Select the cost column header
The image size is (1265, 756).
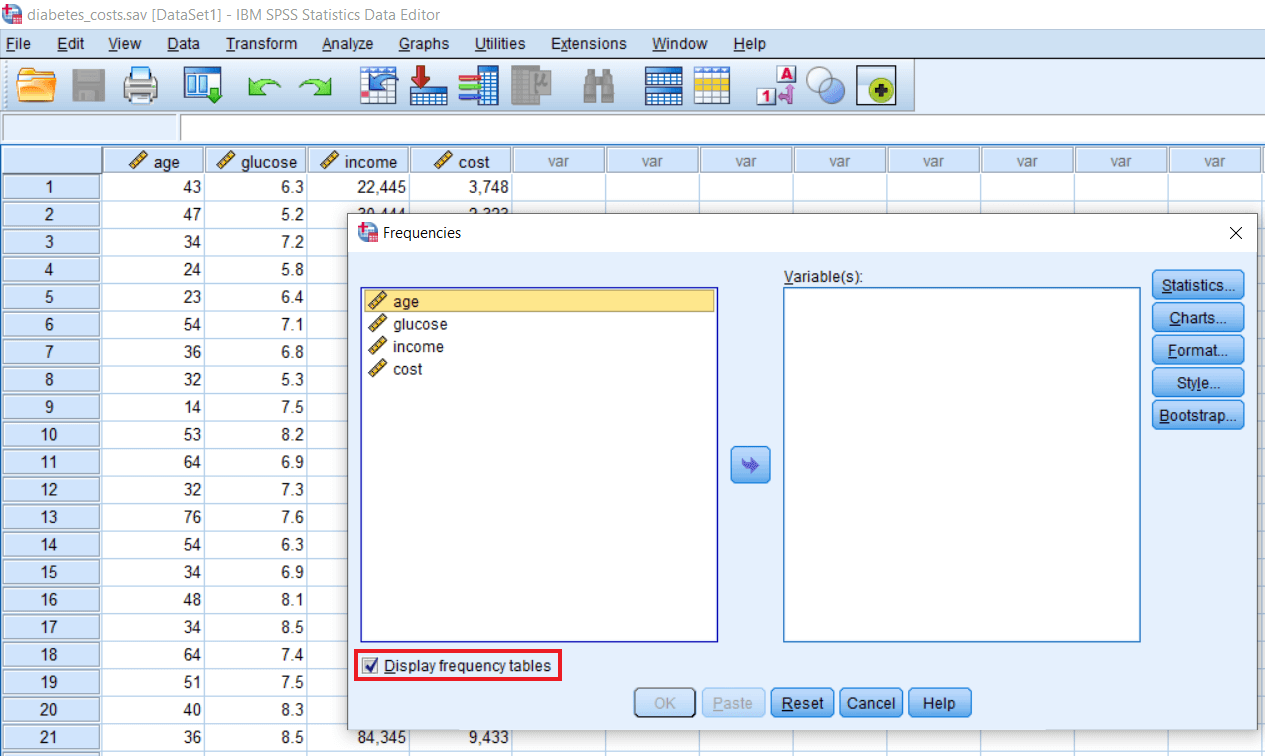click(461, 161)
